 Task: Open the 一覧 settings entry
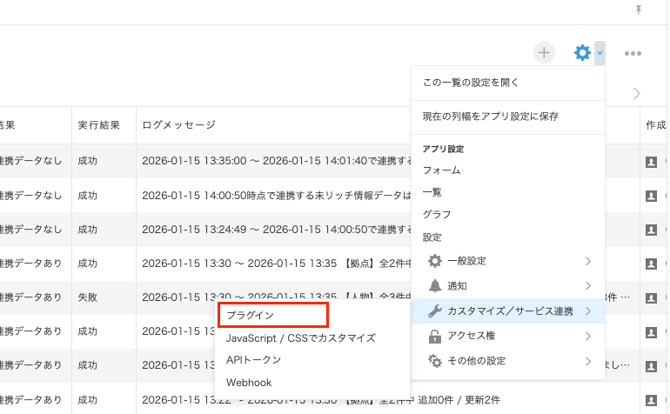[x=432, y=192]
